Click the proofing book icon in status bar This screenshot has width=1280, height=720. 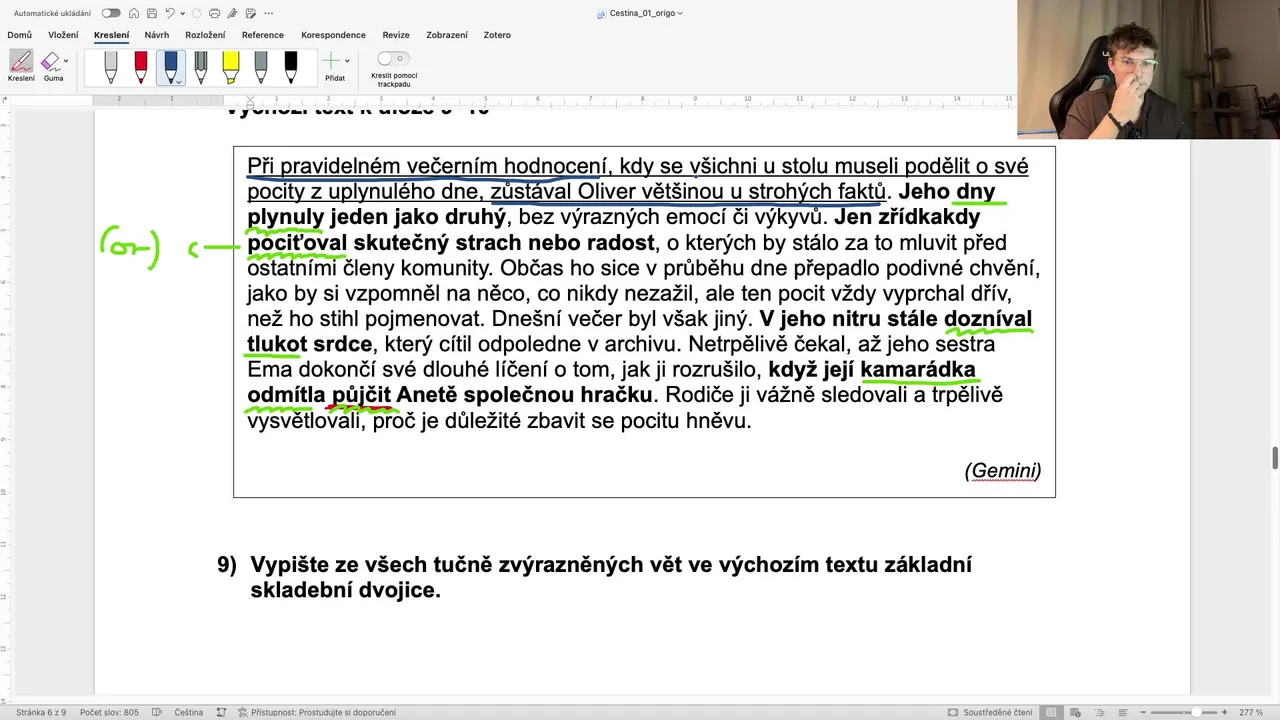tap(158, 712)
